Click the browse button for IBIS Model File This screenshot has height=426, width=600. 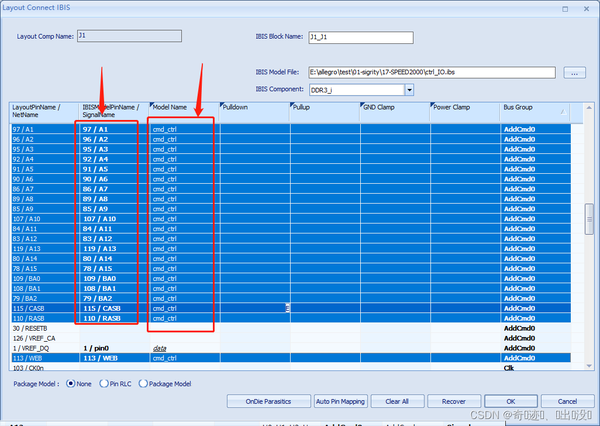[574, 72]
